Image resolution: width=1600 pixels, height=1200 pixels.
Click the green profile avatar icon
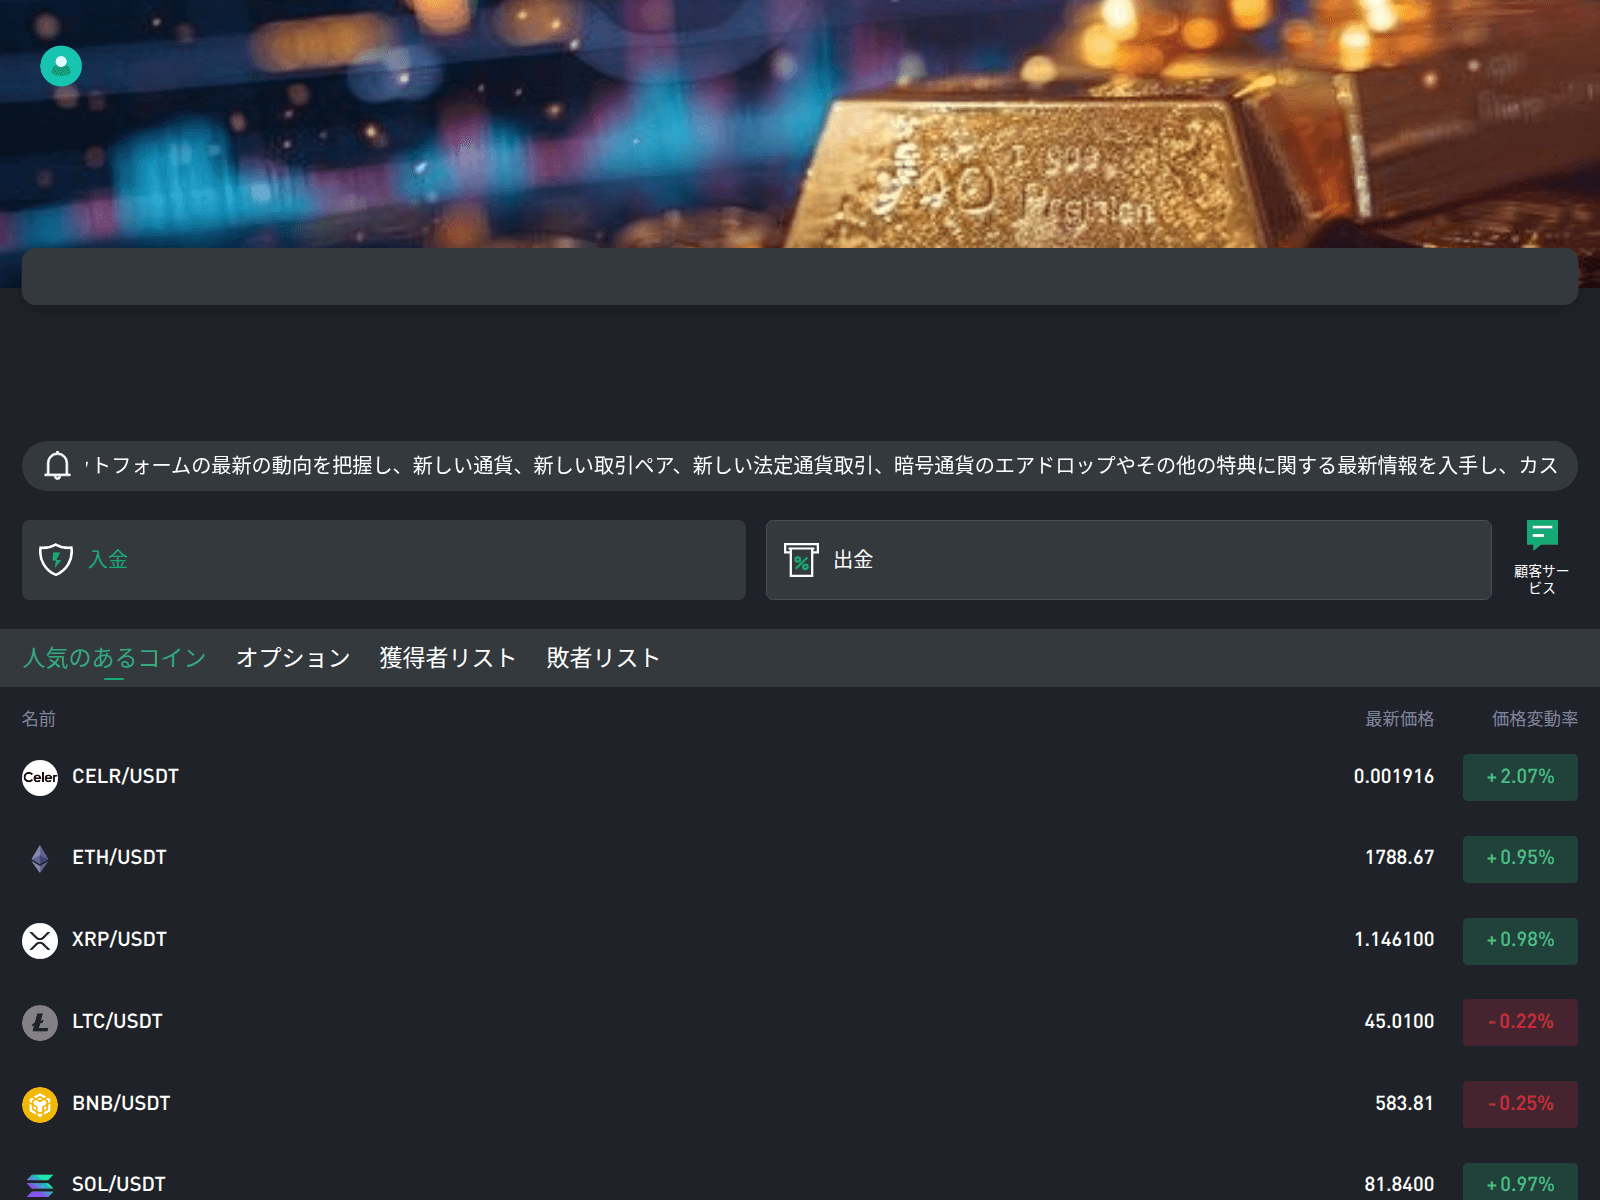[x=61, y=66]
